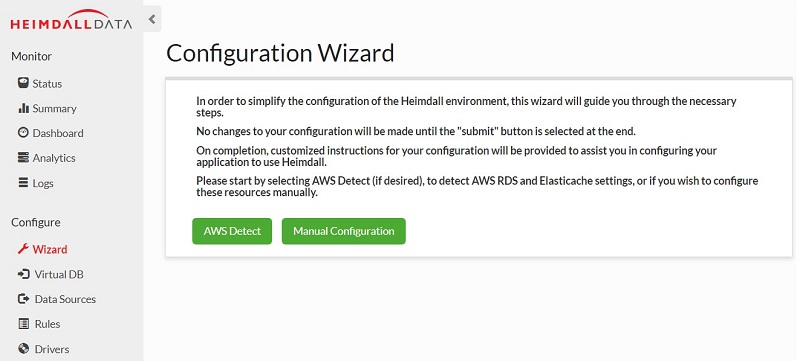Open the Data Sources menu entry
800x361 pixels.
[x=65, y=299]
